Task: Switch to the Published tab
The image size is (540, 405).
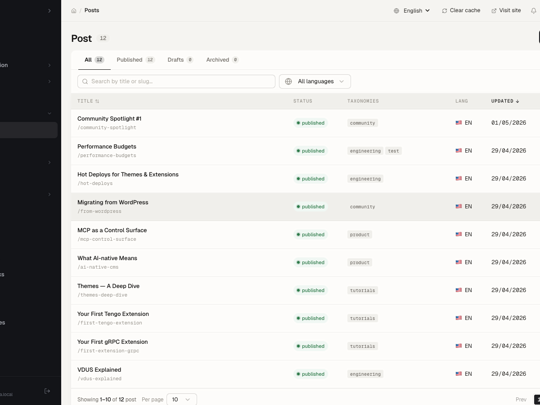Action: pyautogui.click(x=135, y=60)
